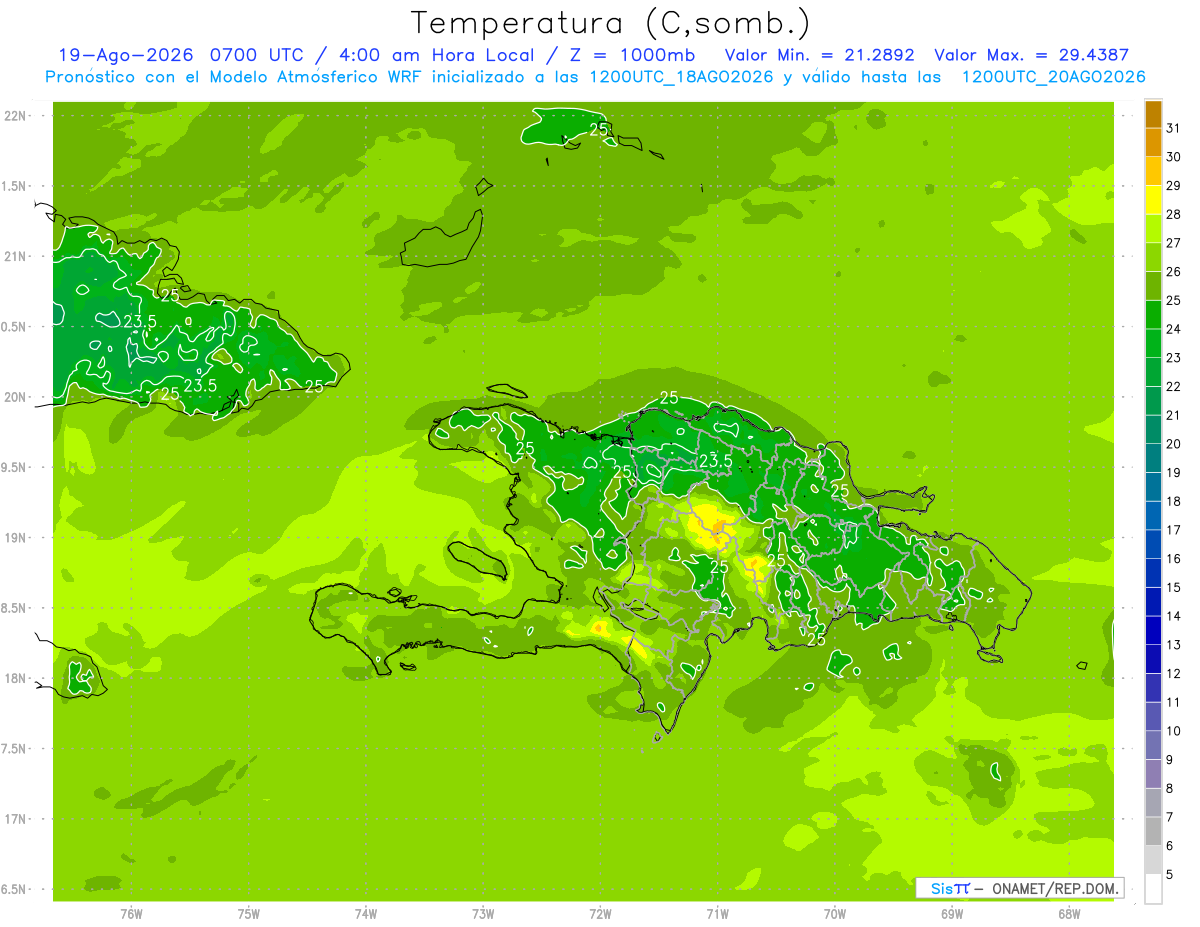Click the 23.5 contour label over Dominican Republic

[x=715, y=461]
